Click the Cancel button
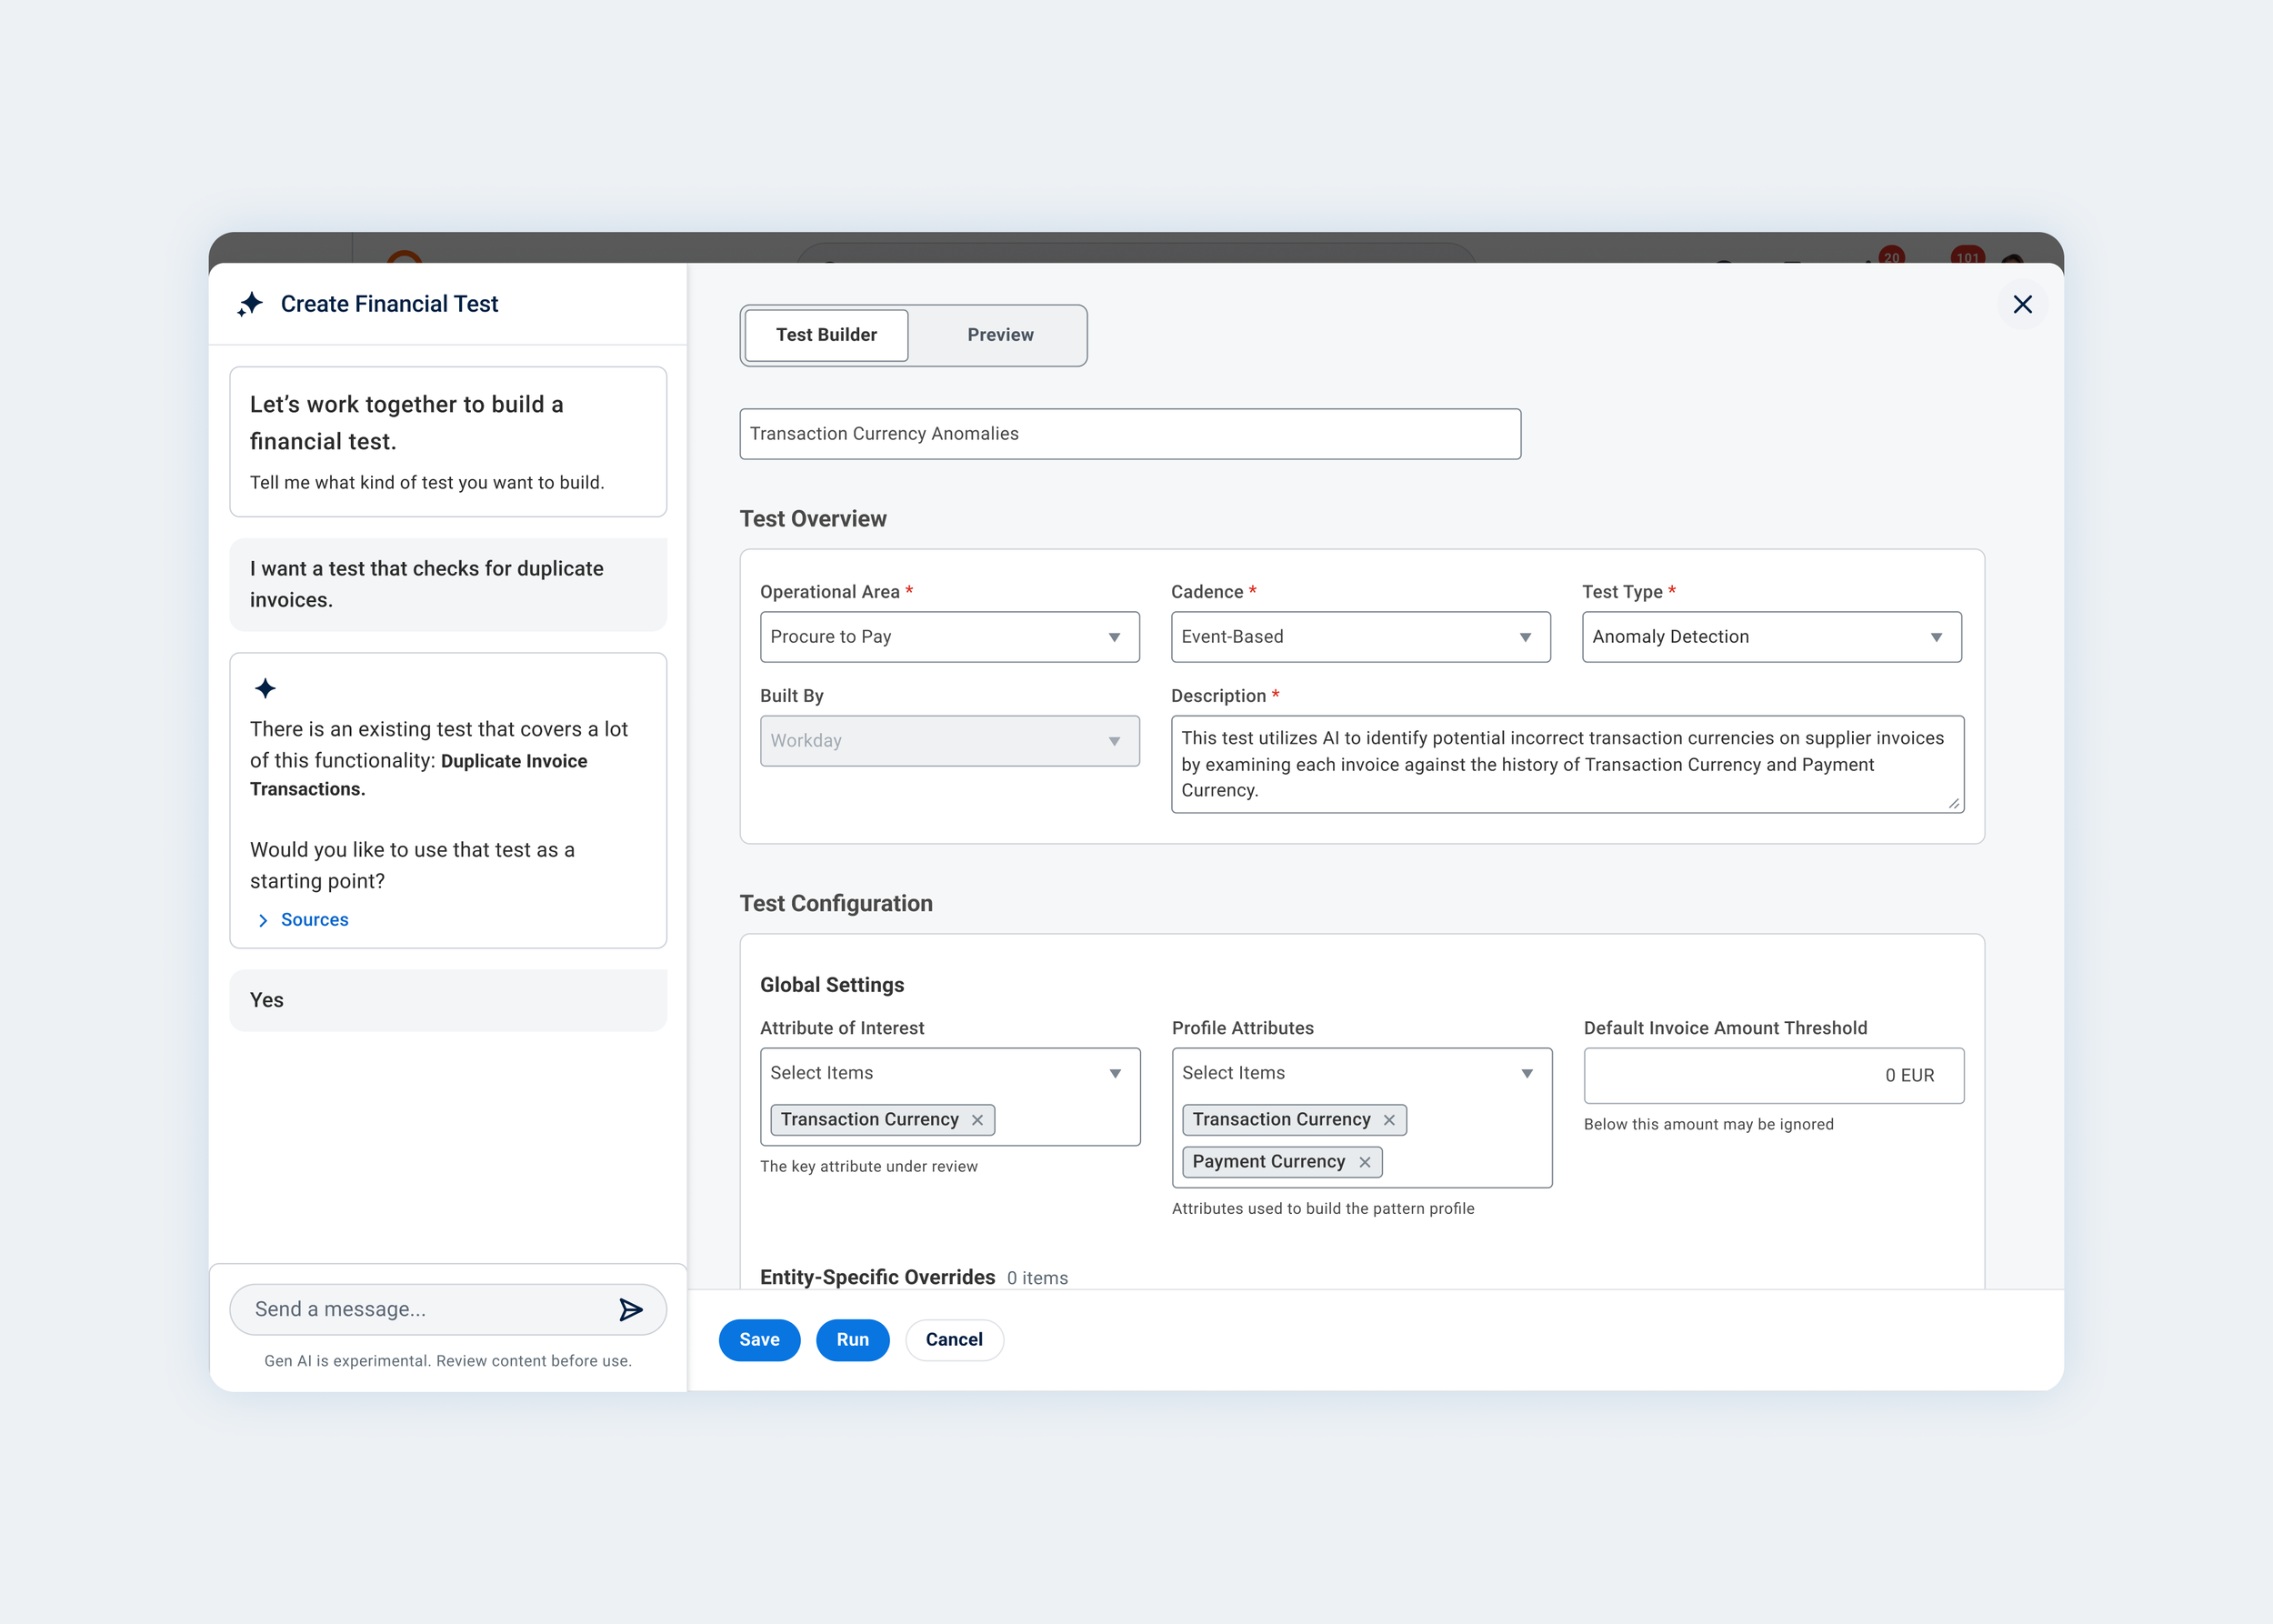The width and height of the screenshot is (2273, 1624). tap(954, 1340)
